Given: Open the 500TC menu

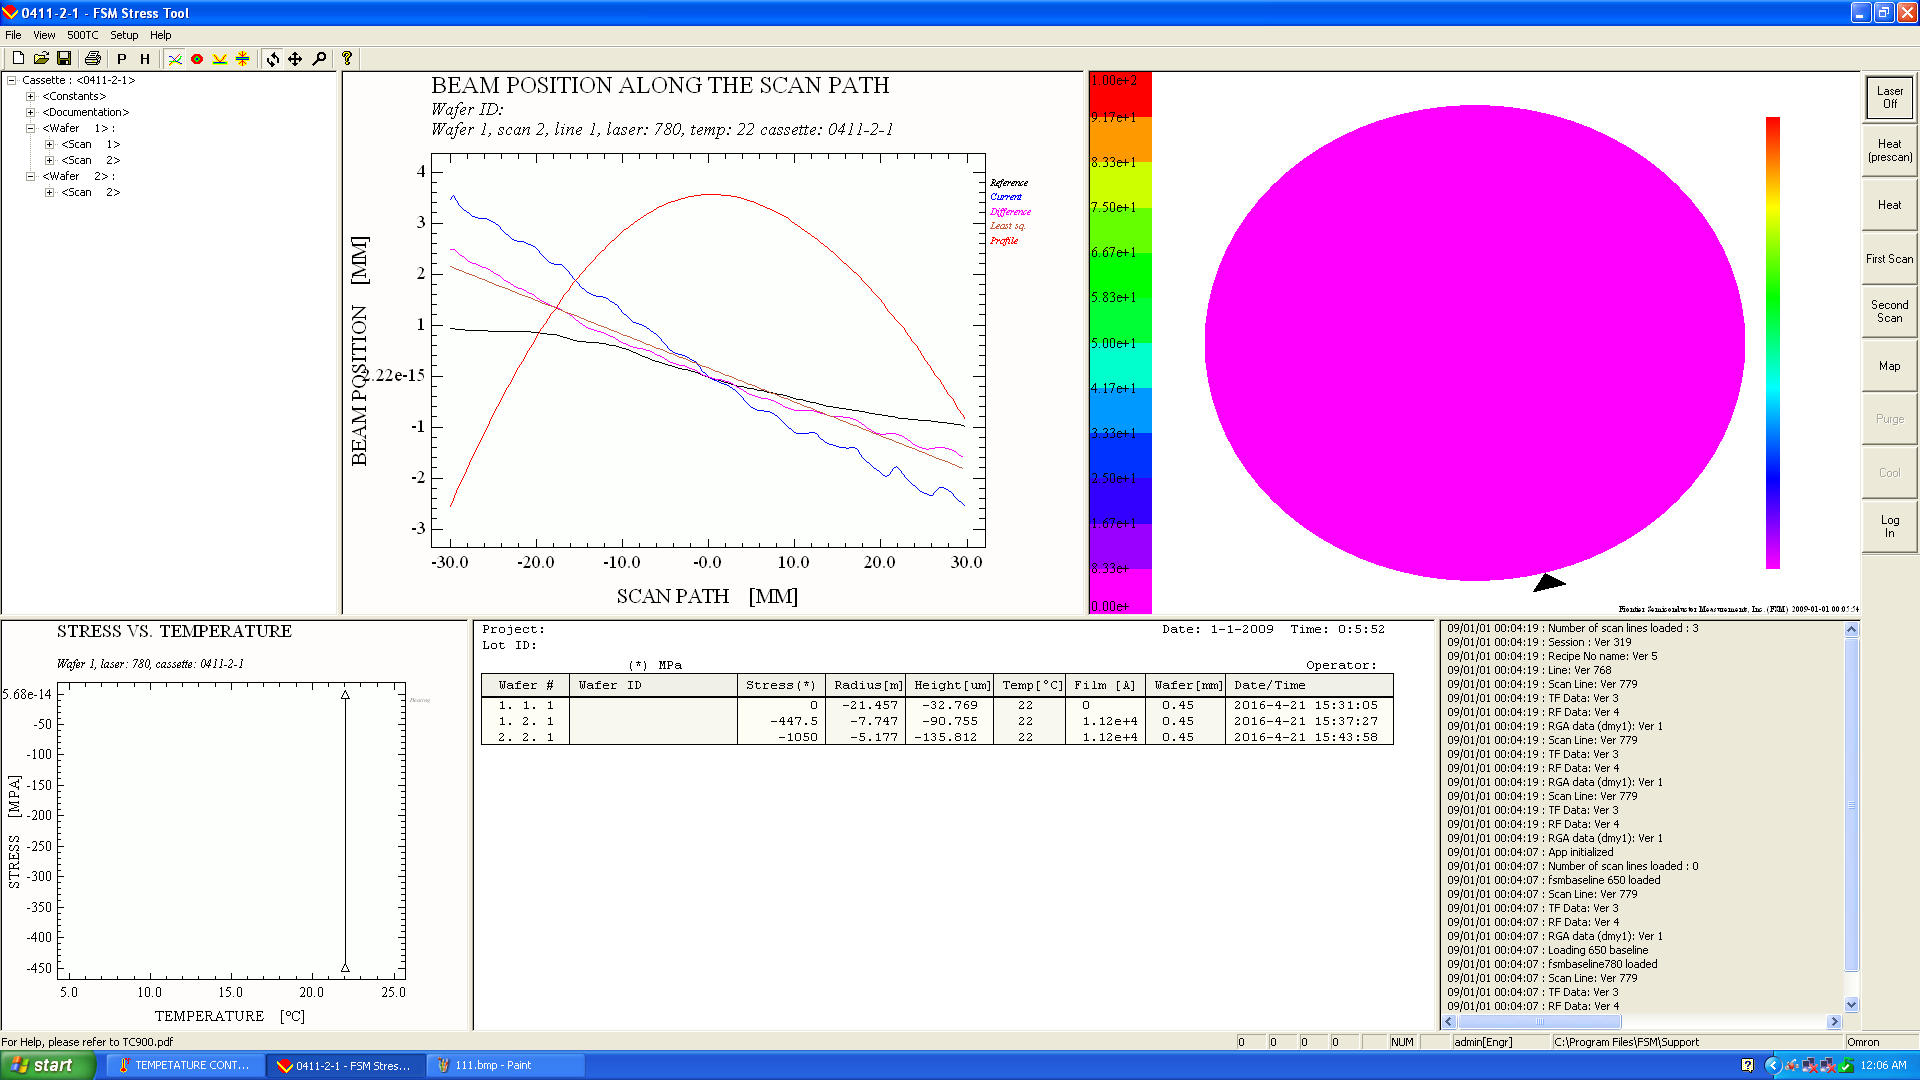Looking at the screenshot, I should 82,35.
